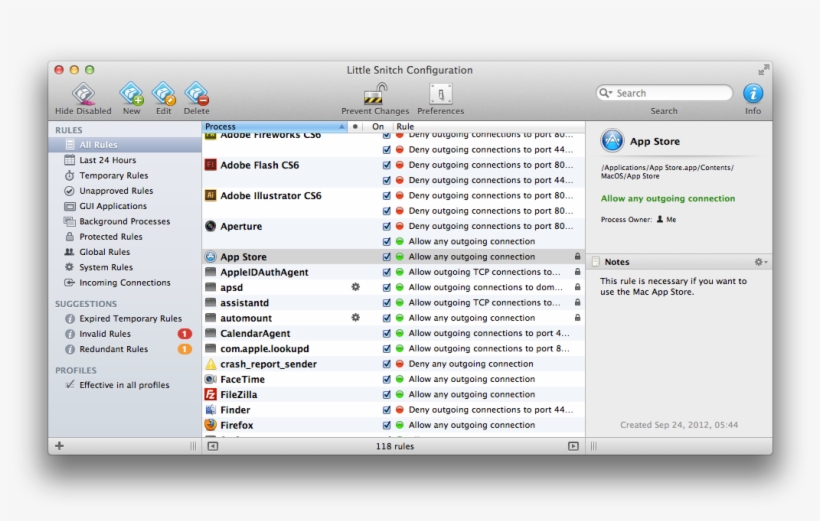The width and height of the screenshot is (820, 521).
Task: Click the Hide Disabled toolbar icon
Action: coord(84,94)
